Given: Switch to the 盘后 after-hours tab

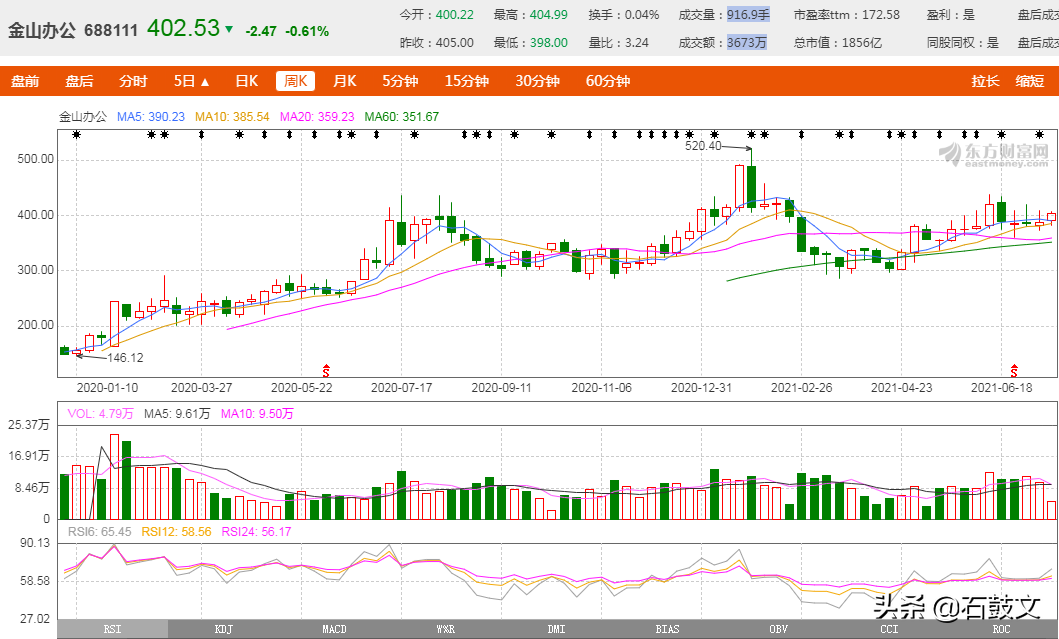Looking at the screenshot, I should tap(79, 81).
